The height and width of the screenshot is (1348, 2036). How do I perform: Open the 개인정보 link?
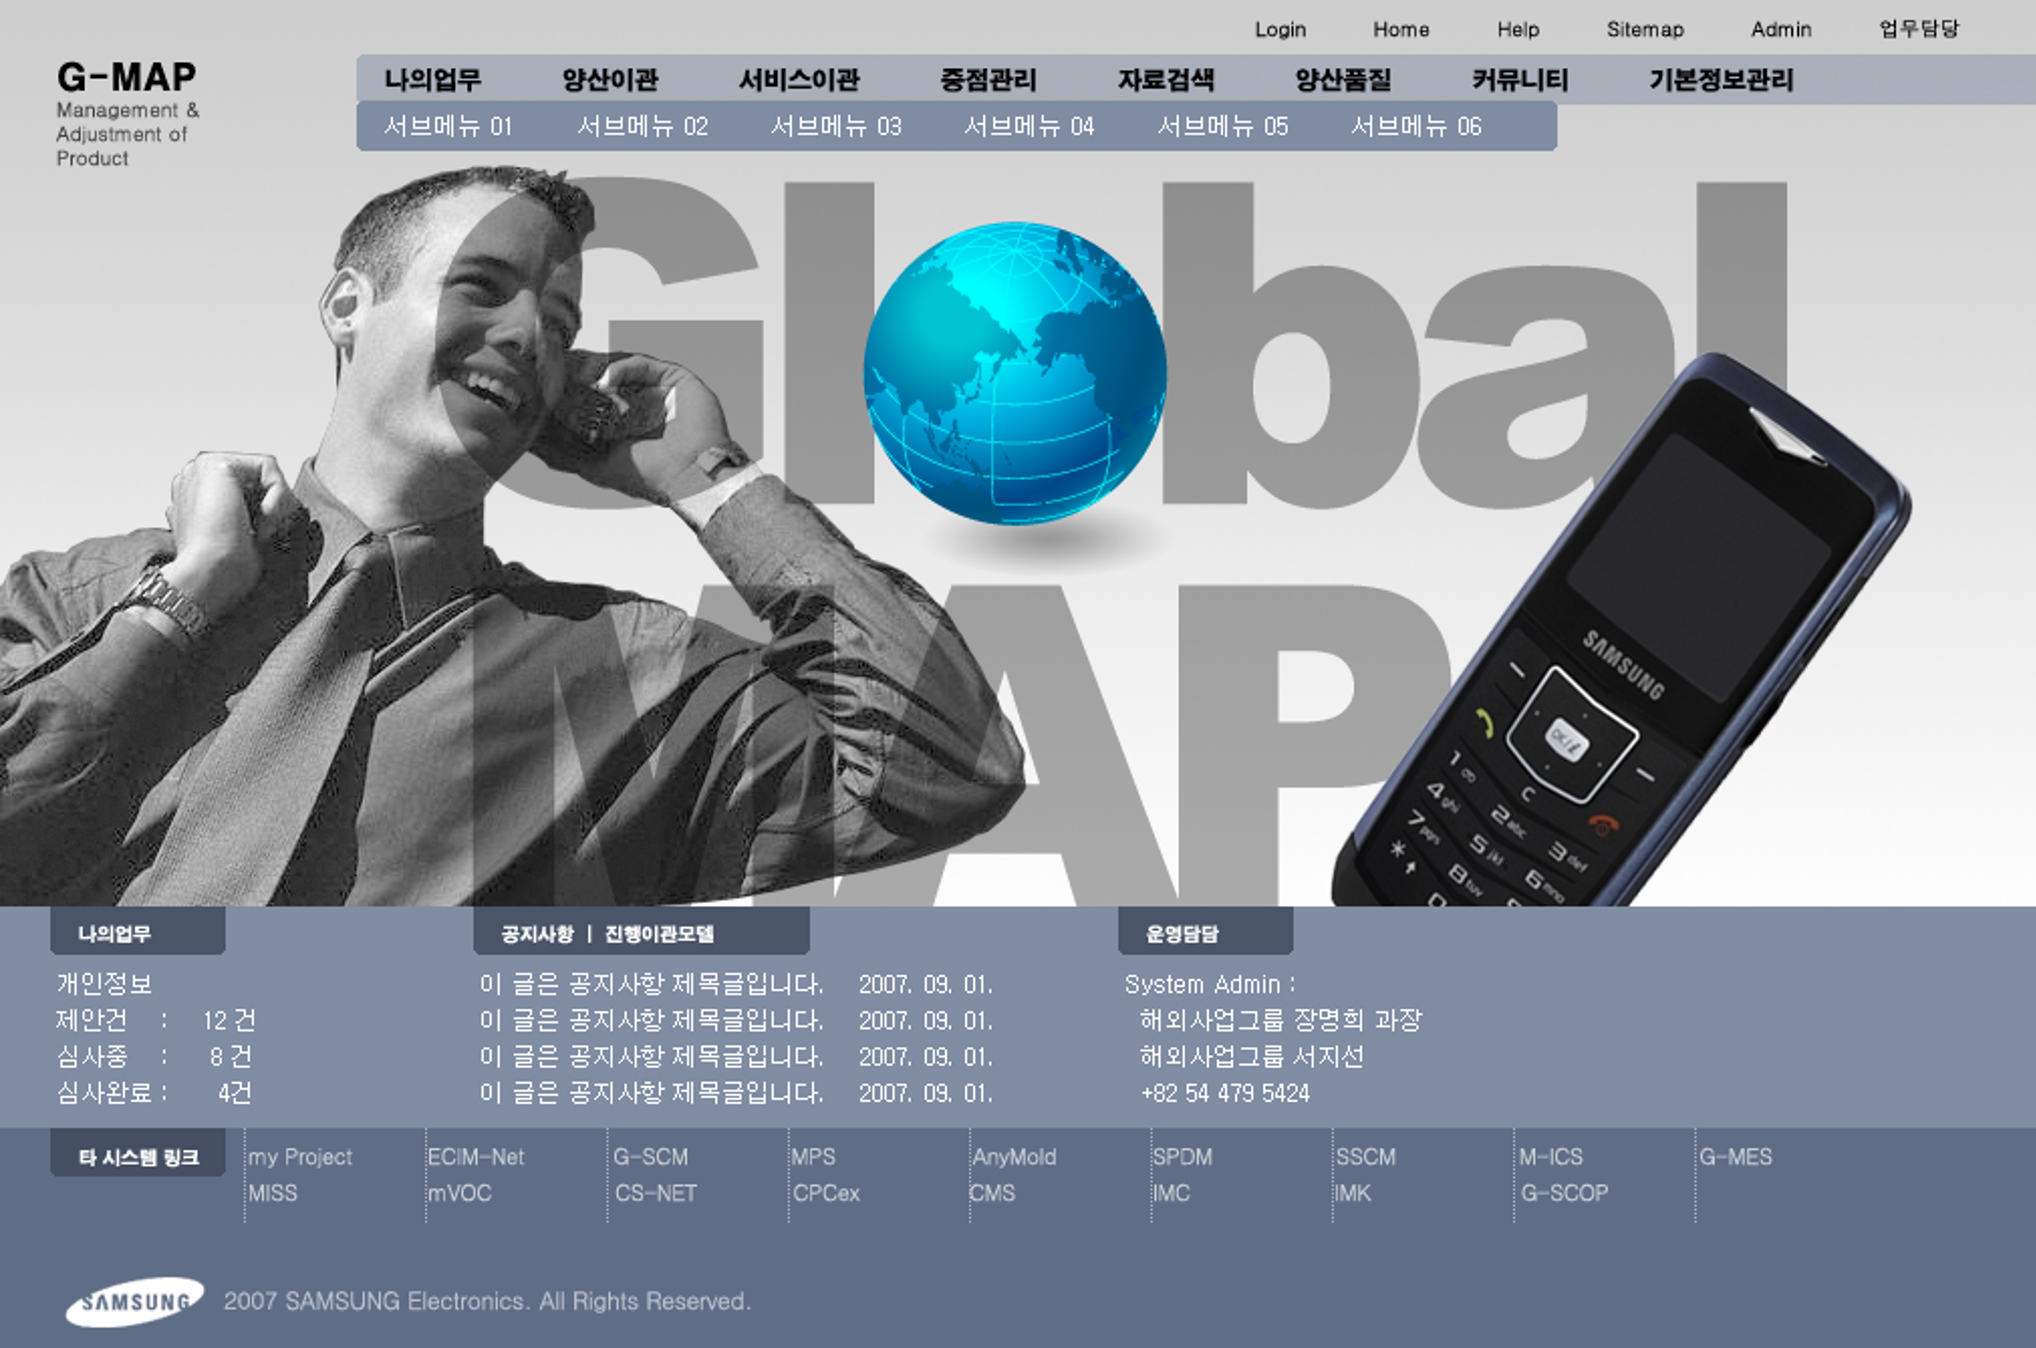click(x=104, y=985)
